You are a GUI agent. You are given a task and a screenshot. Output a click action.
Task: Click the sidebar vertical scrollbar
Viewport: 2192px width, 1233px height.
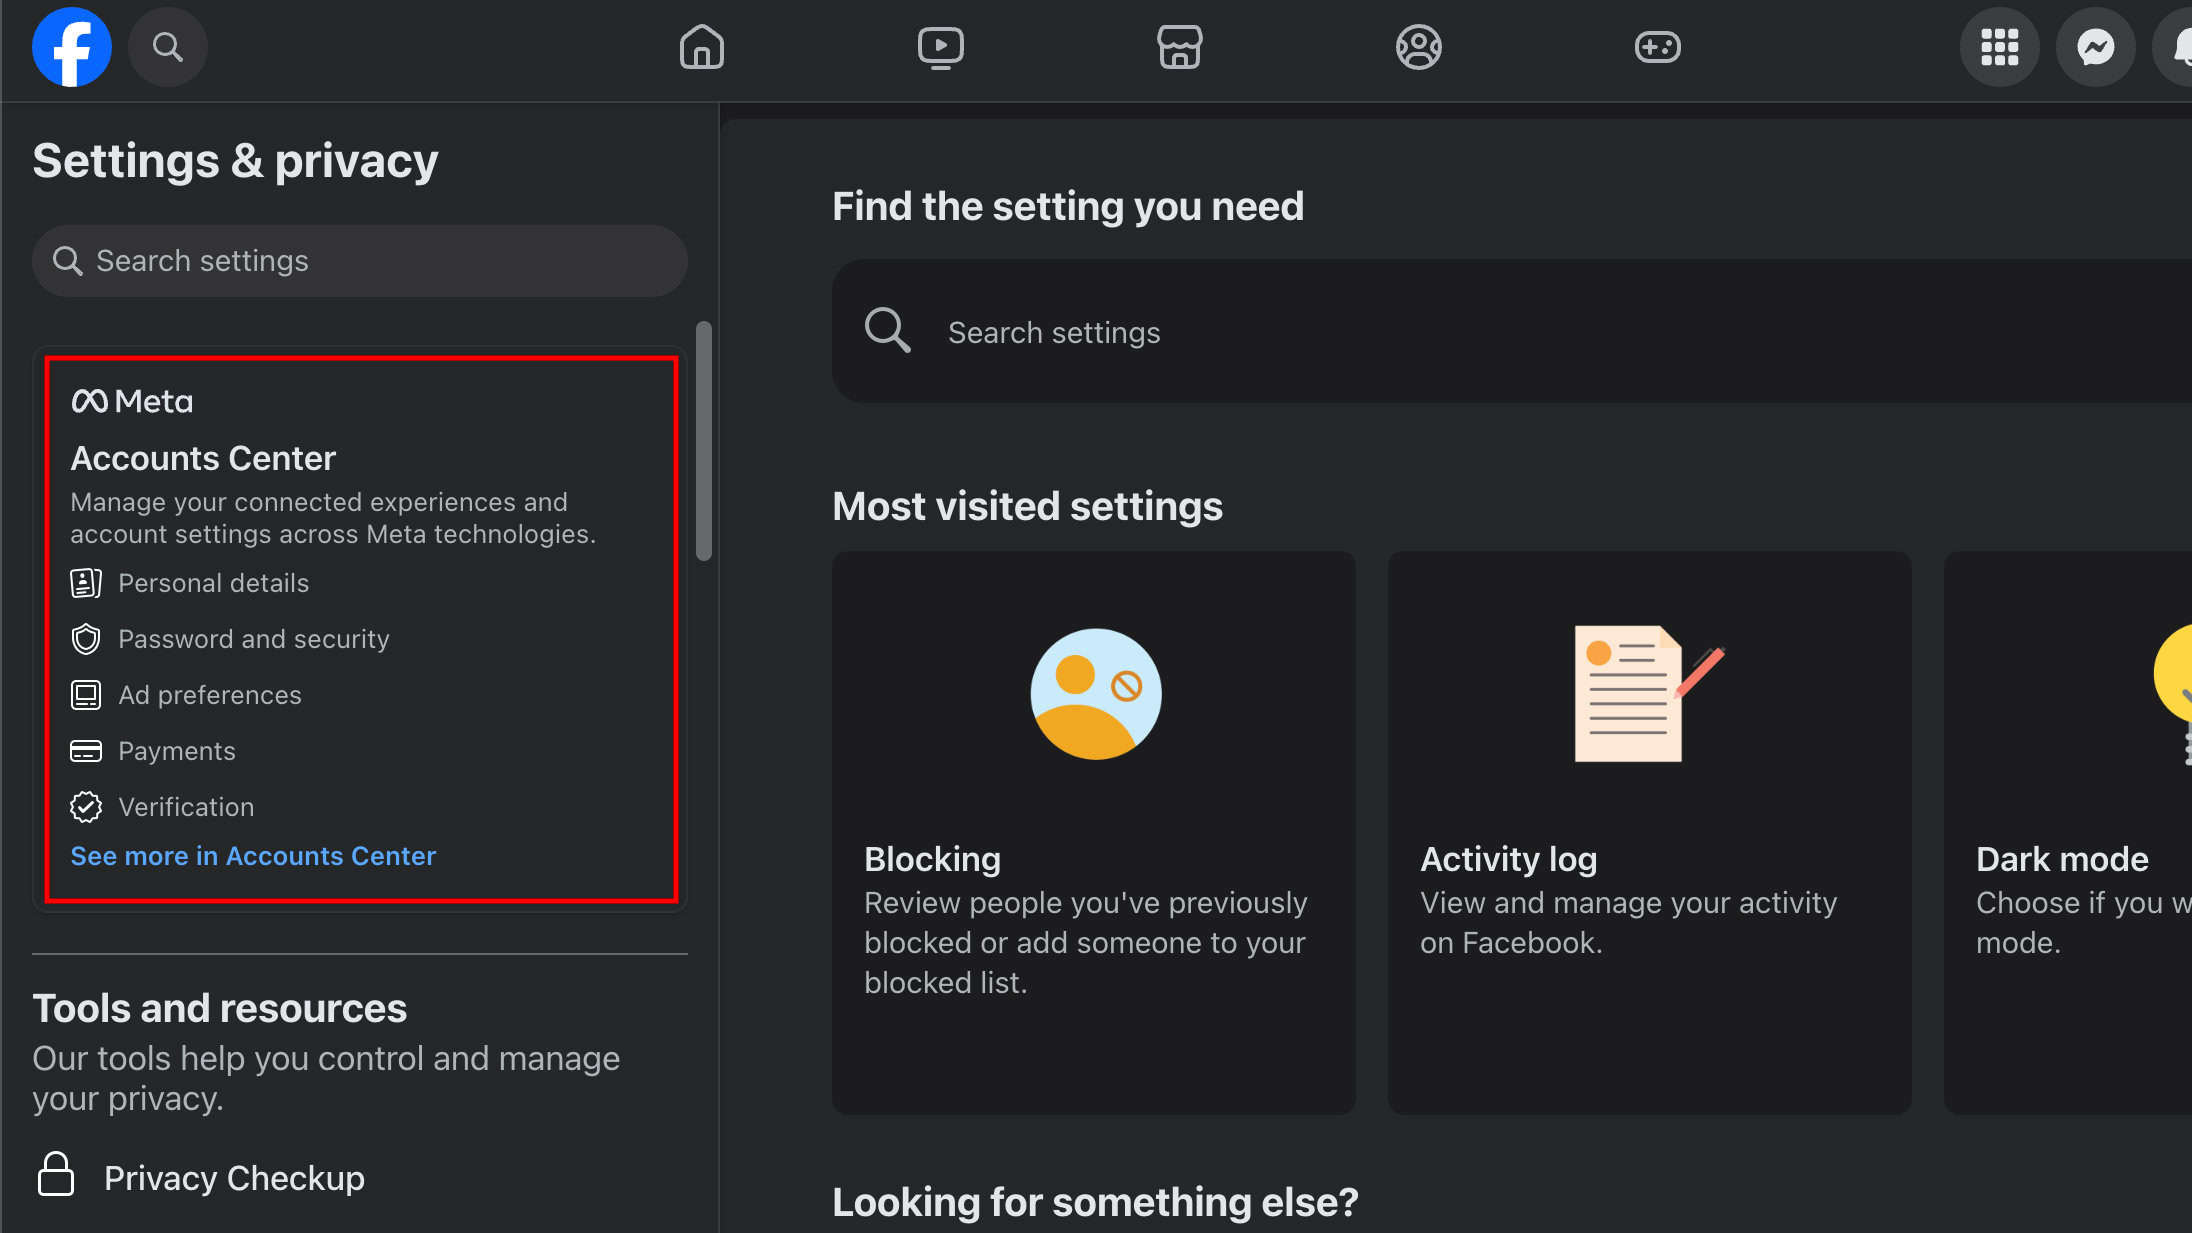704,441
